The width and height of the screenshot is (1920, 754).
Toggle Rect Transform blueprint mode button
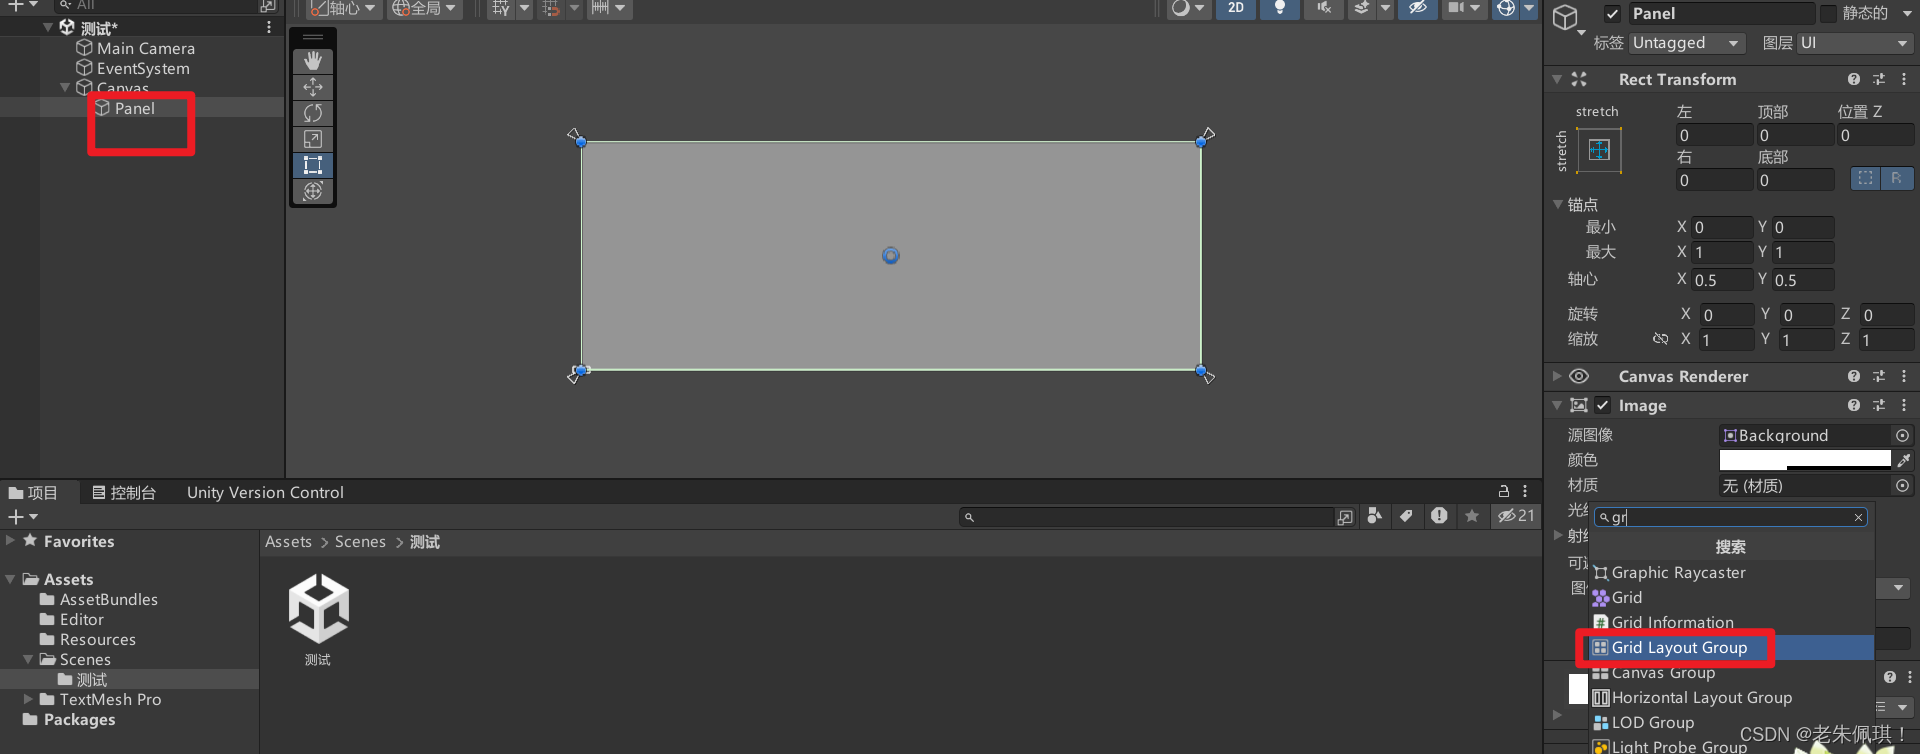(1865, 178)
